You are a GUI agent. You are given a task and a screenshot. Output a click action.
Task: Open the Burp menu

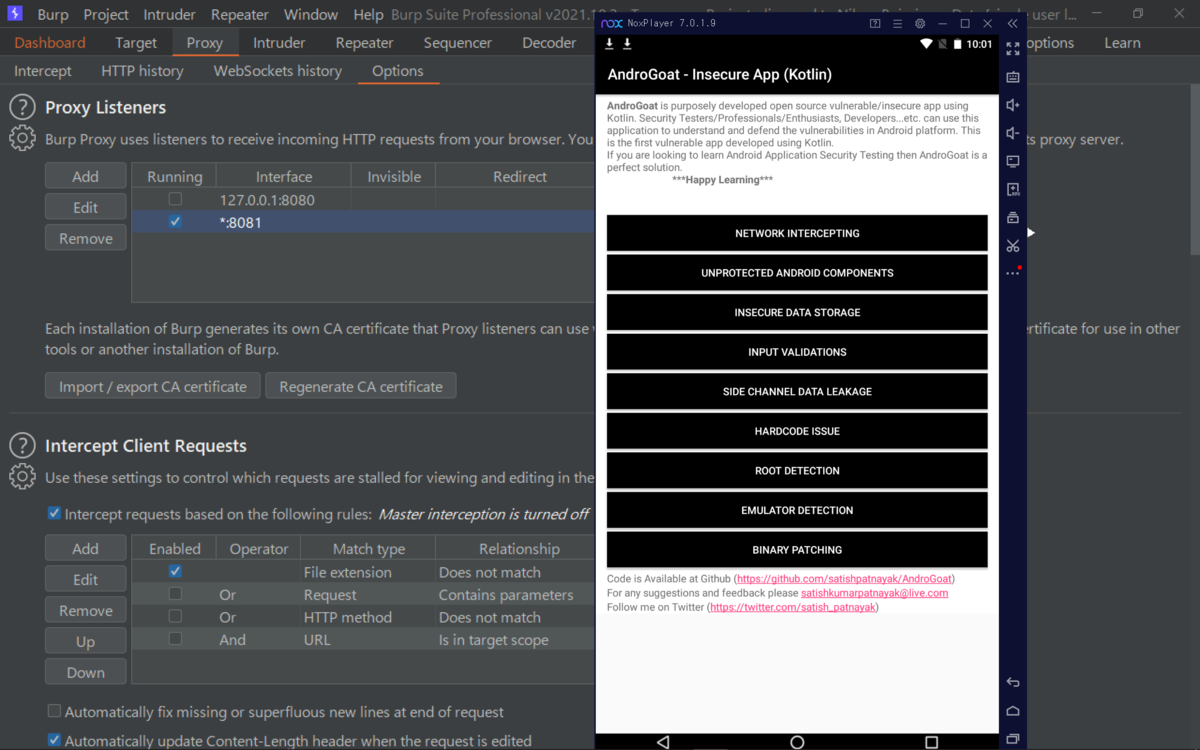pos(53,14)
